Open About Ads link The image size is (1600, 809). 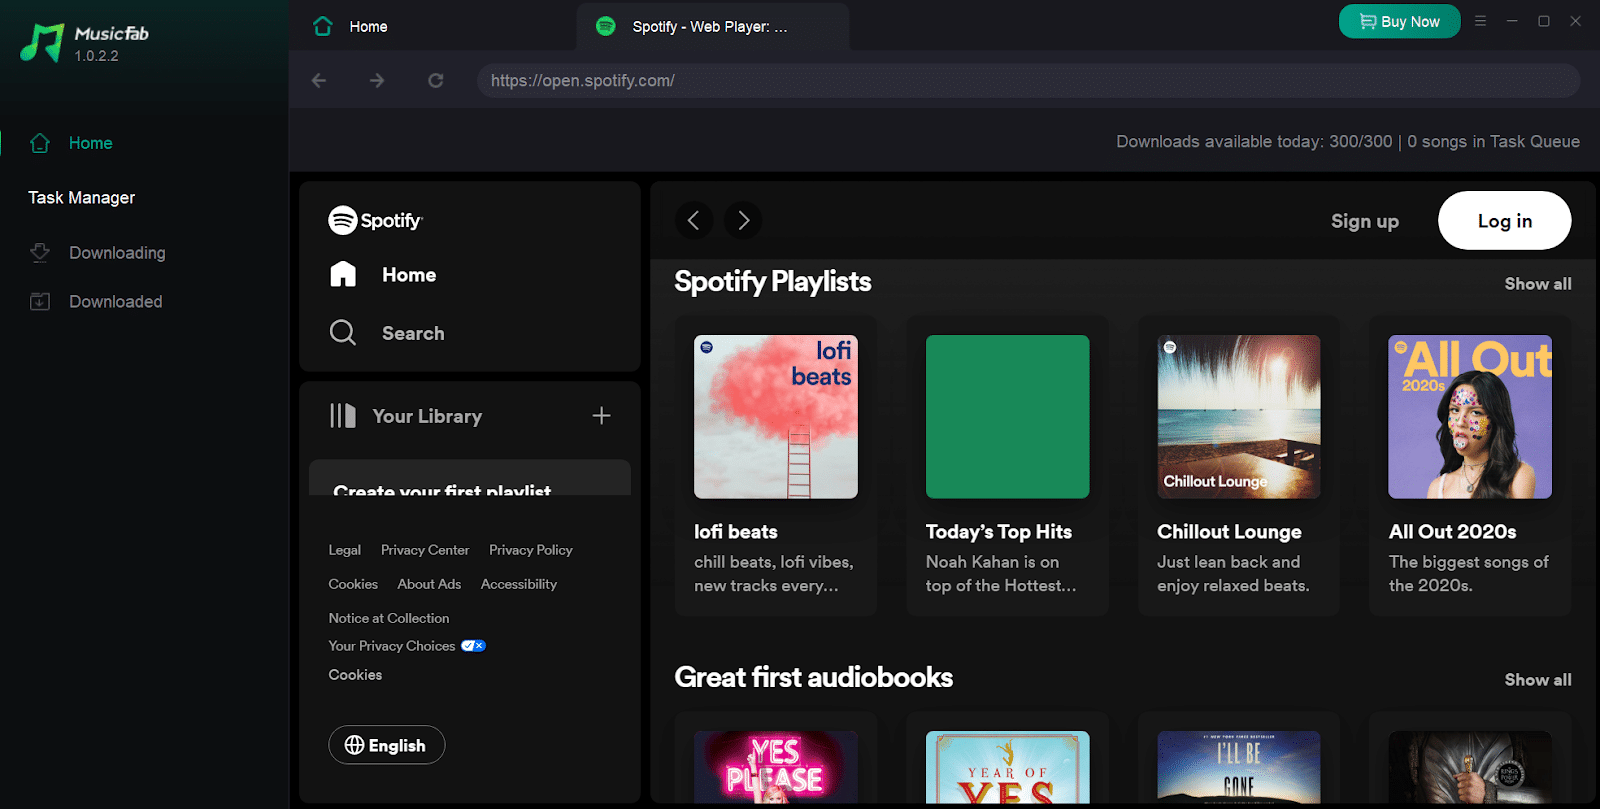click(x=429, y=584)
